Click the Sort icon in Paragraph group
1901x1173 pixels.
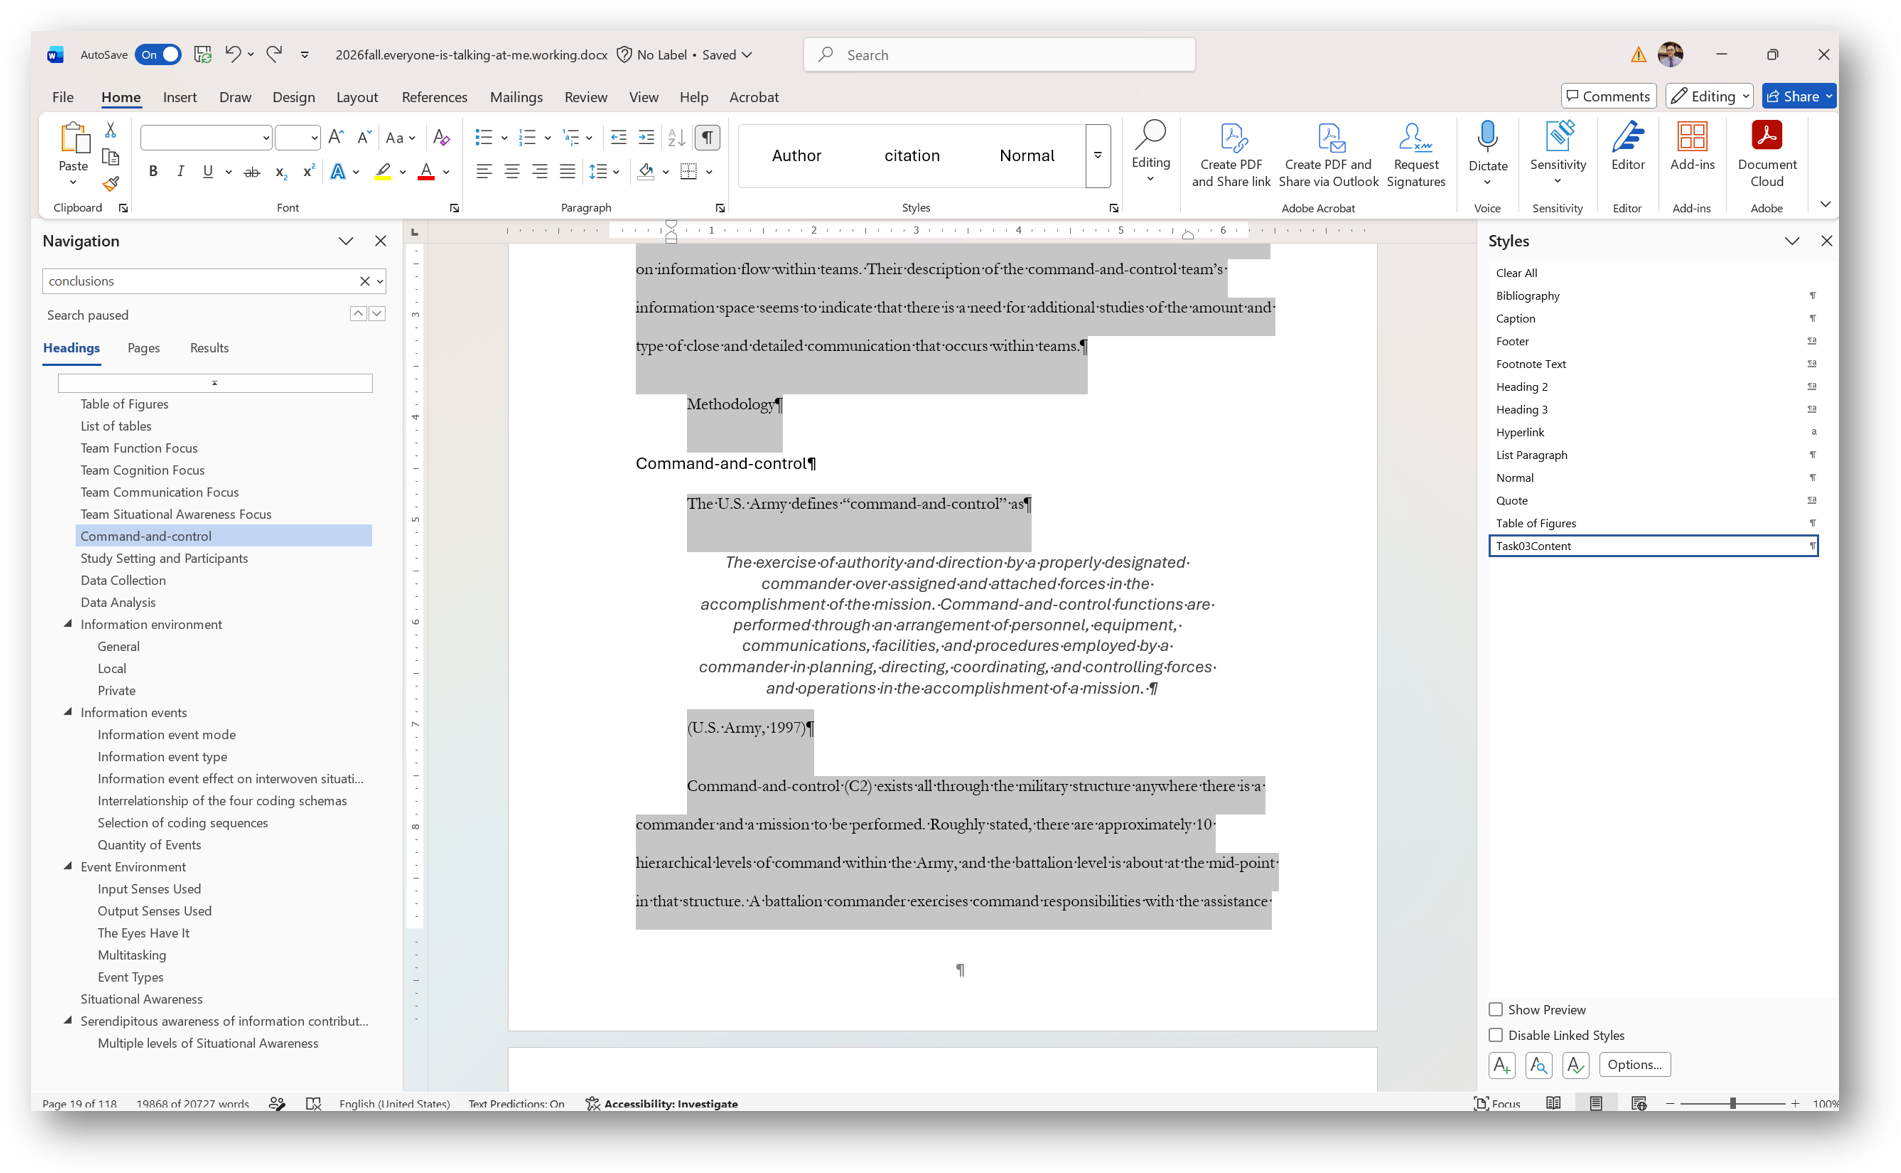click(x=677, y=138)
